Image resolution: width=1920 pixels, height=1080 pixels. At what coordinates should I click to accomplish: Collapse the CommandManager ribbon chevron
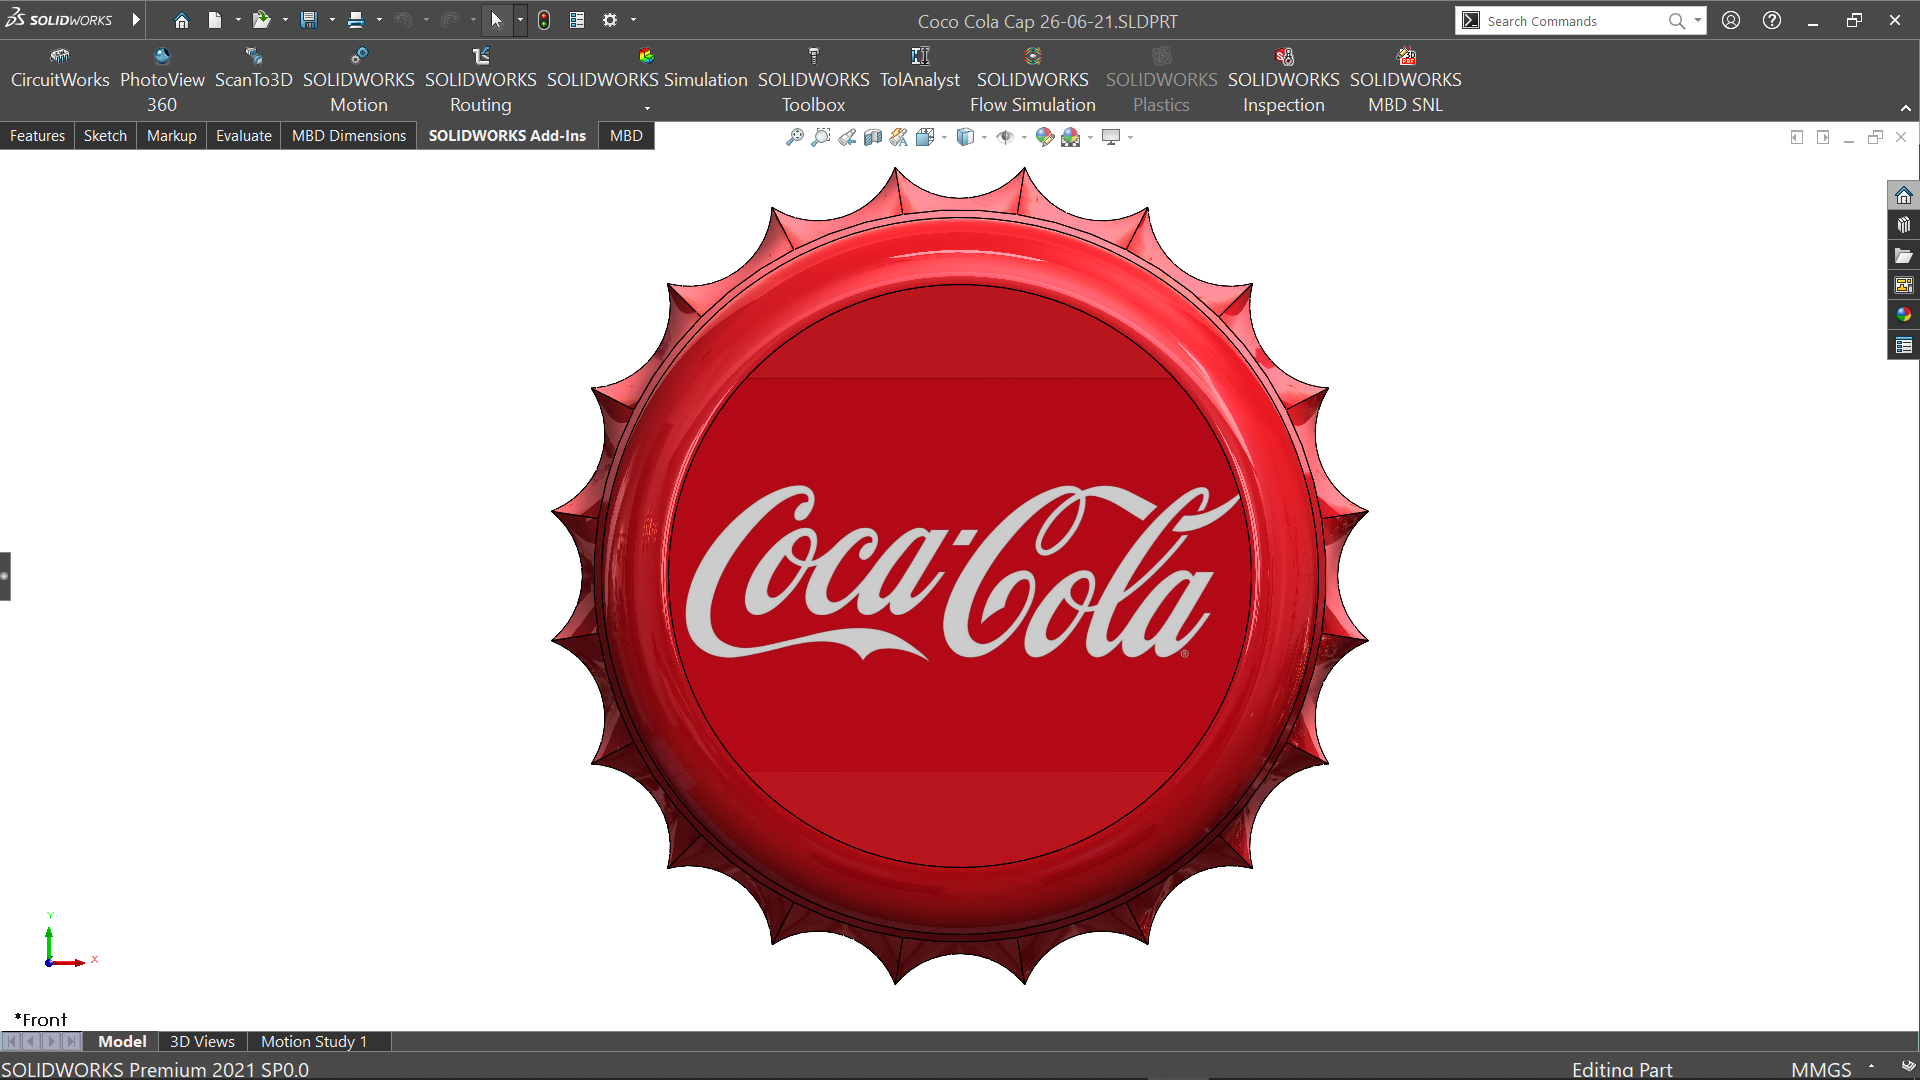coord(1906,108)
